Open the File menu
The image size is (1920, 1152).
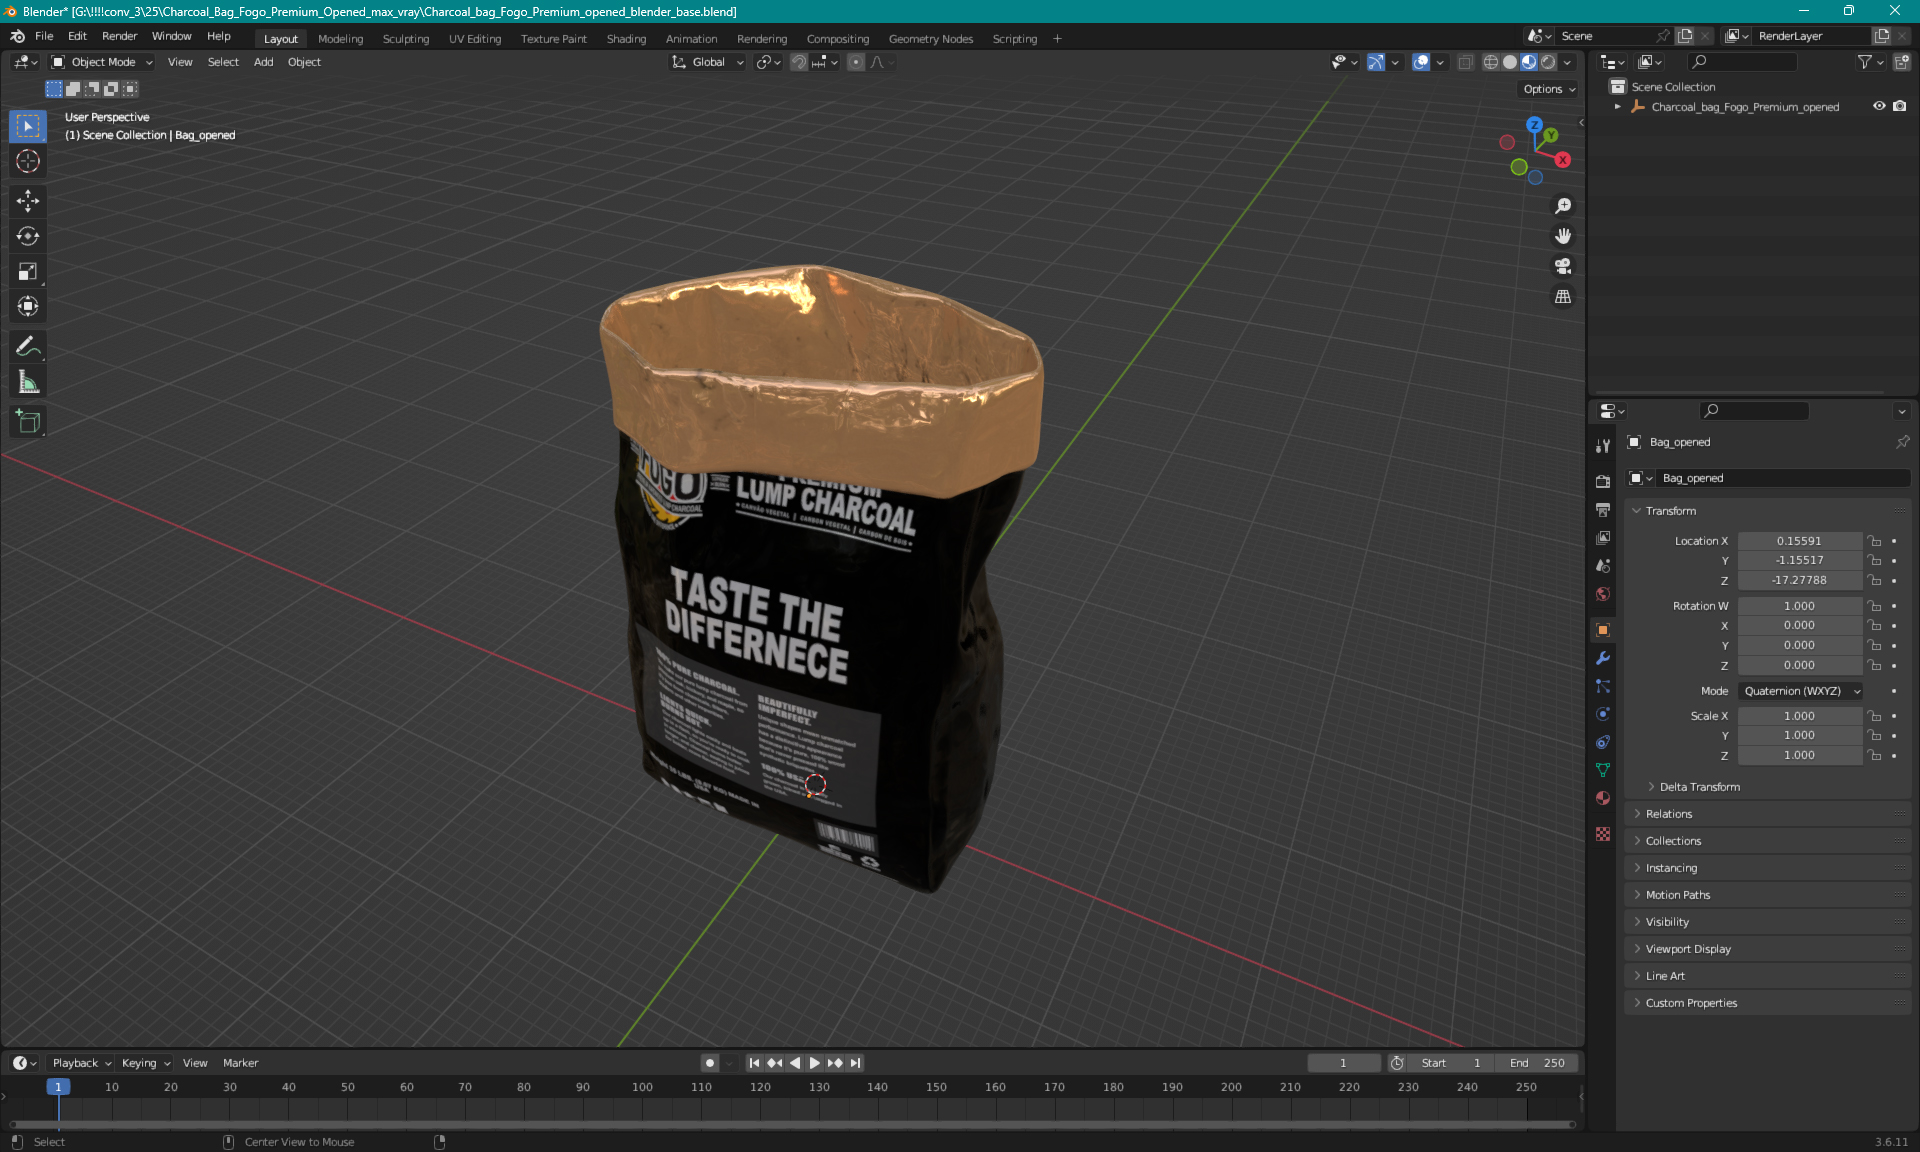coord(44,36)
